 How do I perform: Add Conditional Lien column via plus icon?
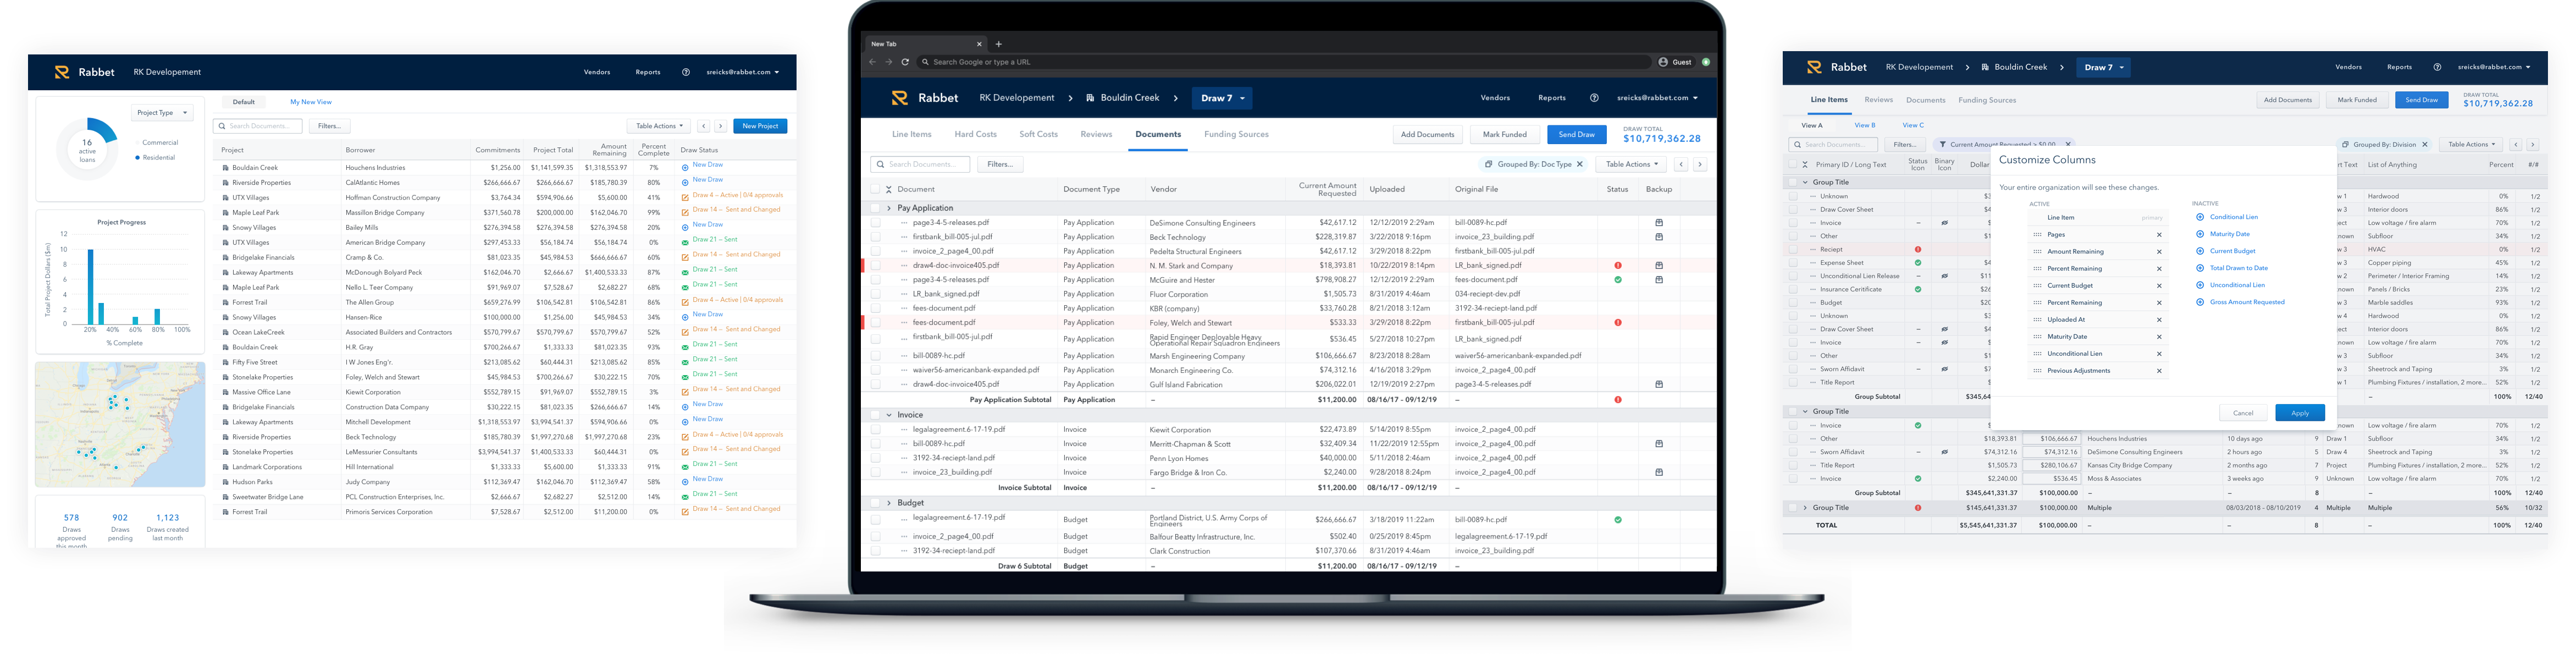[x=2200, y=217]
